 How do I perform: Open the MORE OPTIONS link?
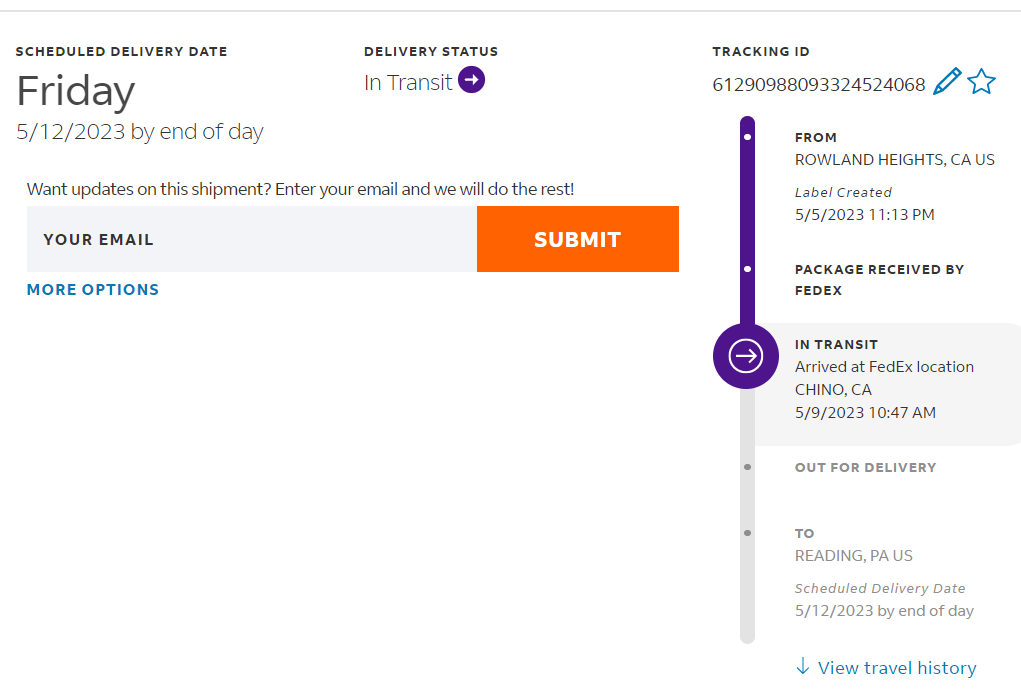pyautogui.click(x=93, y=290)
